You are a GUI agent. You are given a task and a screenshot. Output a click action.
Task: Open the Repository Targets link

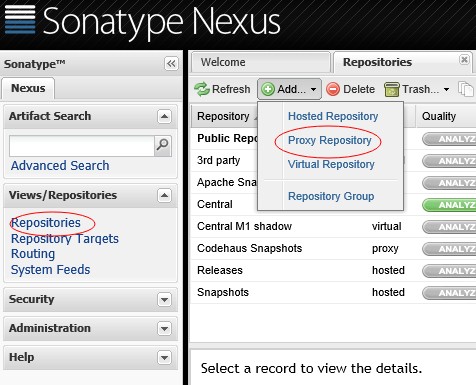[65, 239]
